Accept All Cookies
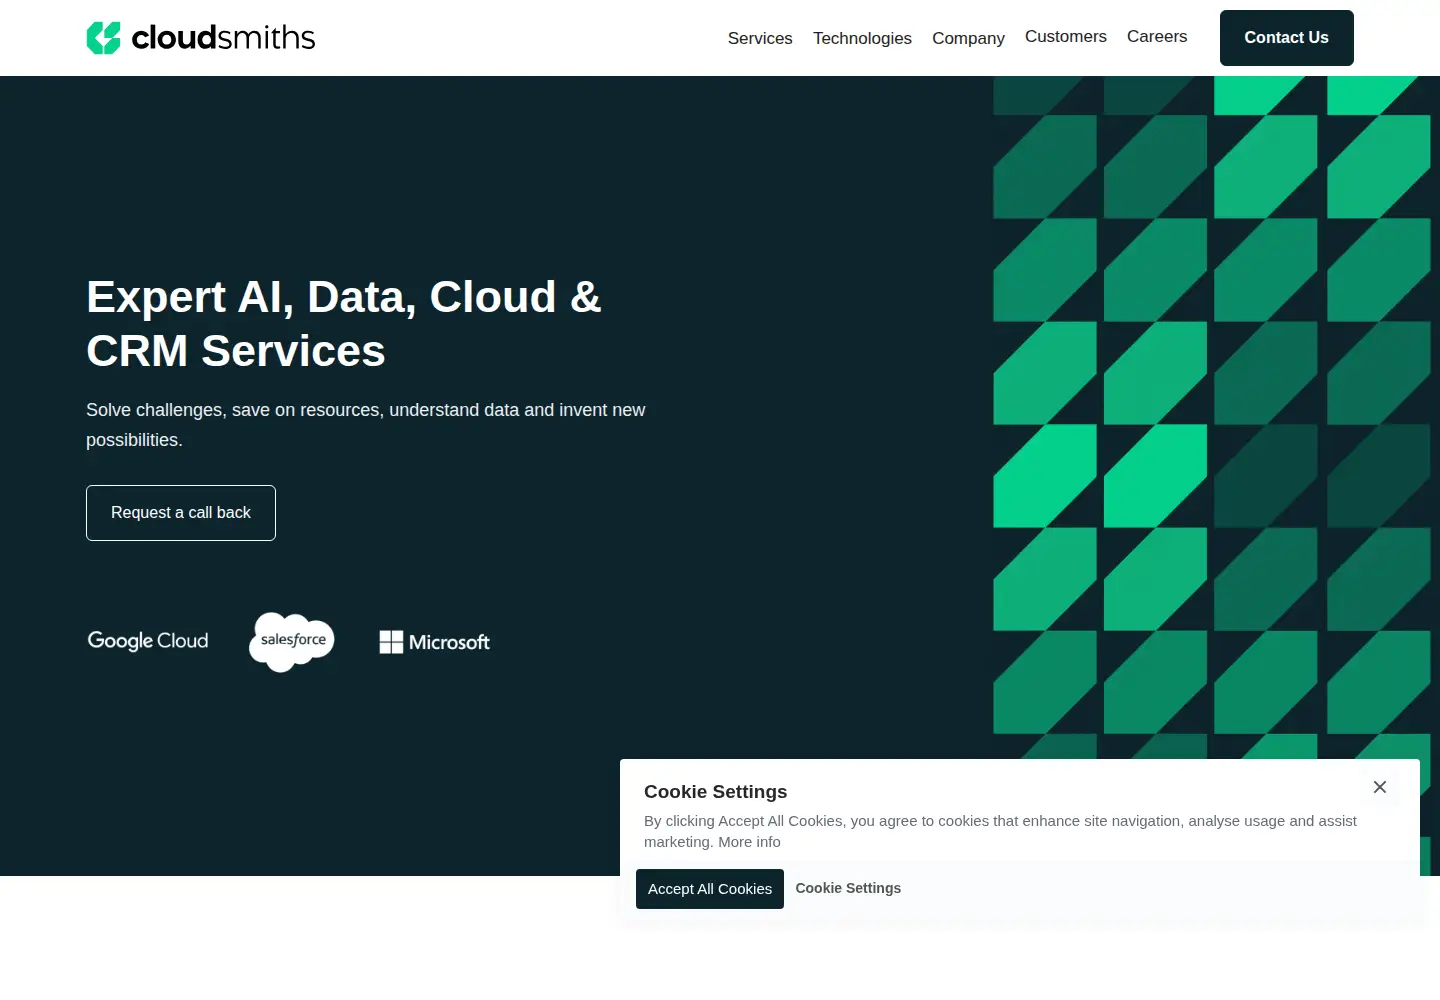Image resolution: width=1440 pixels, height=1000 pixels. point(710,889)
